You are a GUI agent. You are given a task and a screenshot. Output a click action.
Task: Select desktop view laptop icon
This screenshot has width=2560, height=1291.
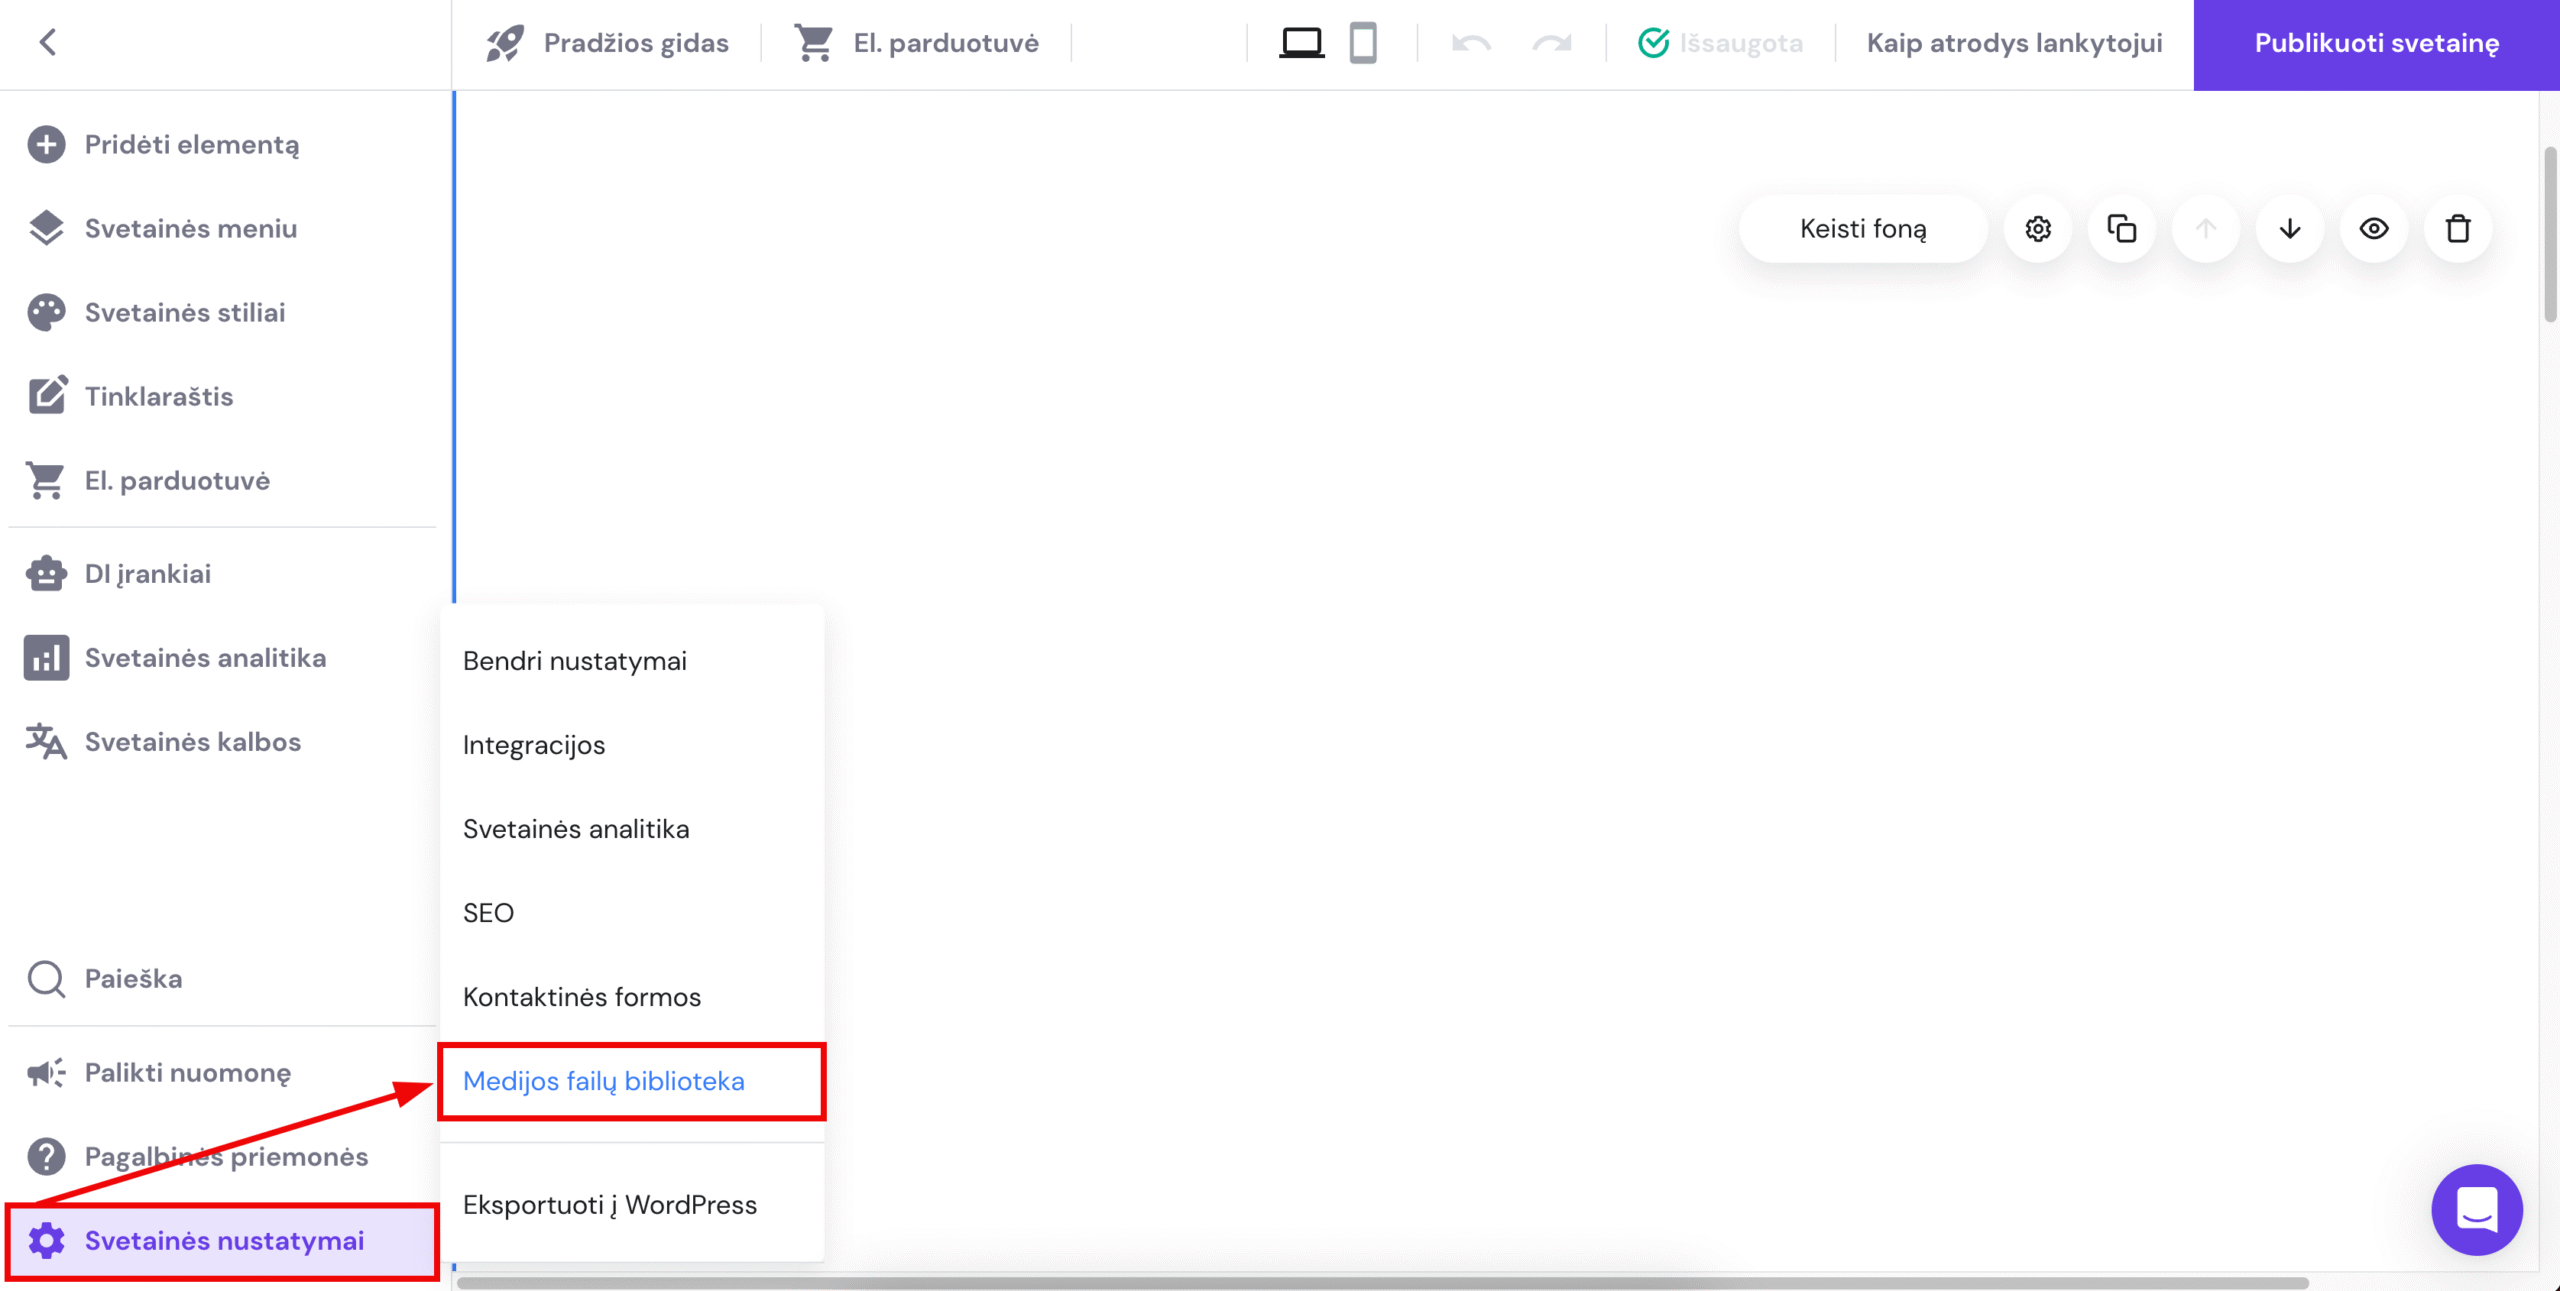point(1301,43)
